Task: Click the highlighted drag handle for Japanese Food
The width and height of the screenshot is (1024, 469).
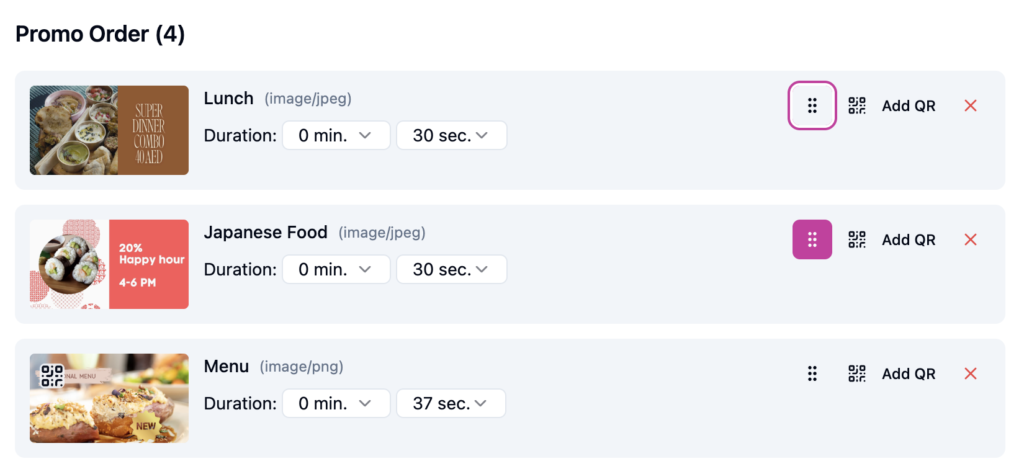Action: pyautogui.click(x=812, y=240)
